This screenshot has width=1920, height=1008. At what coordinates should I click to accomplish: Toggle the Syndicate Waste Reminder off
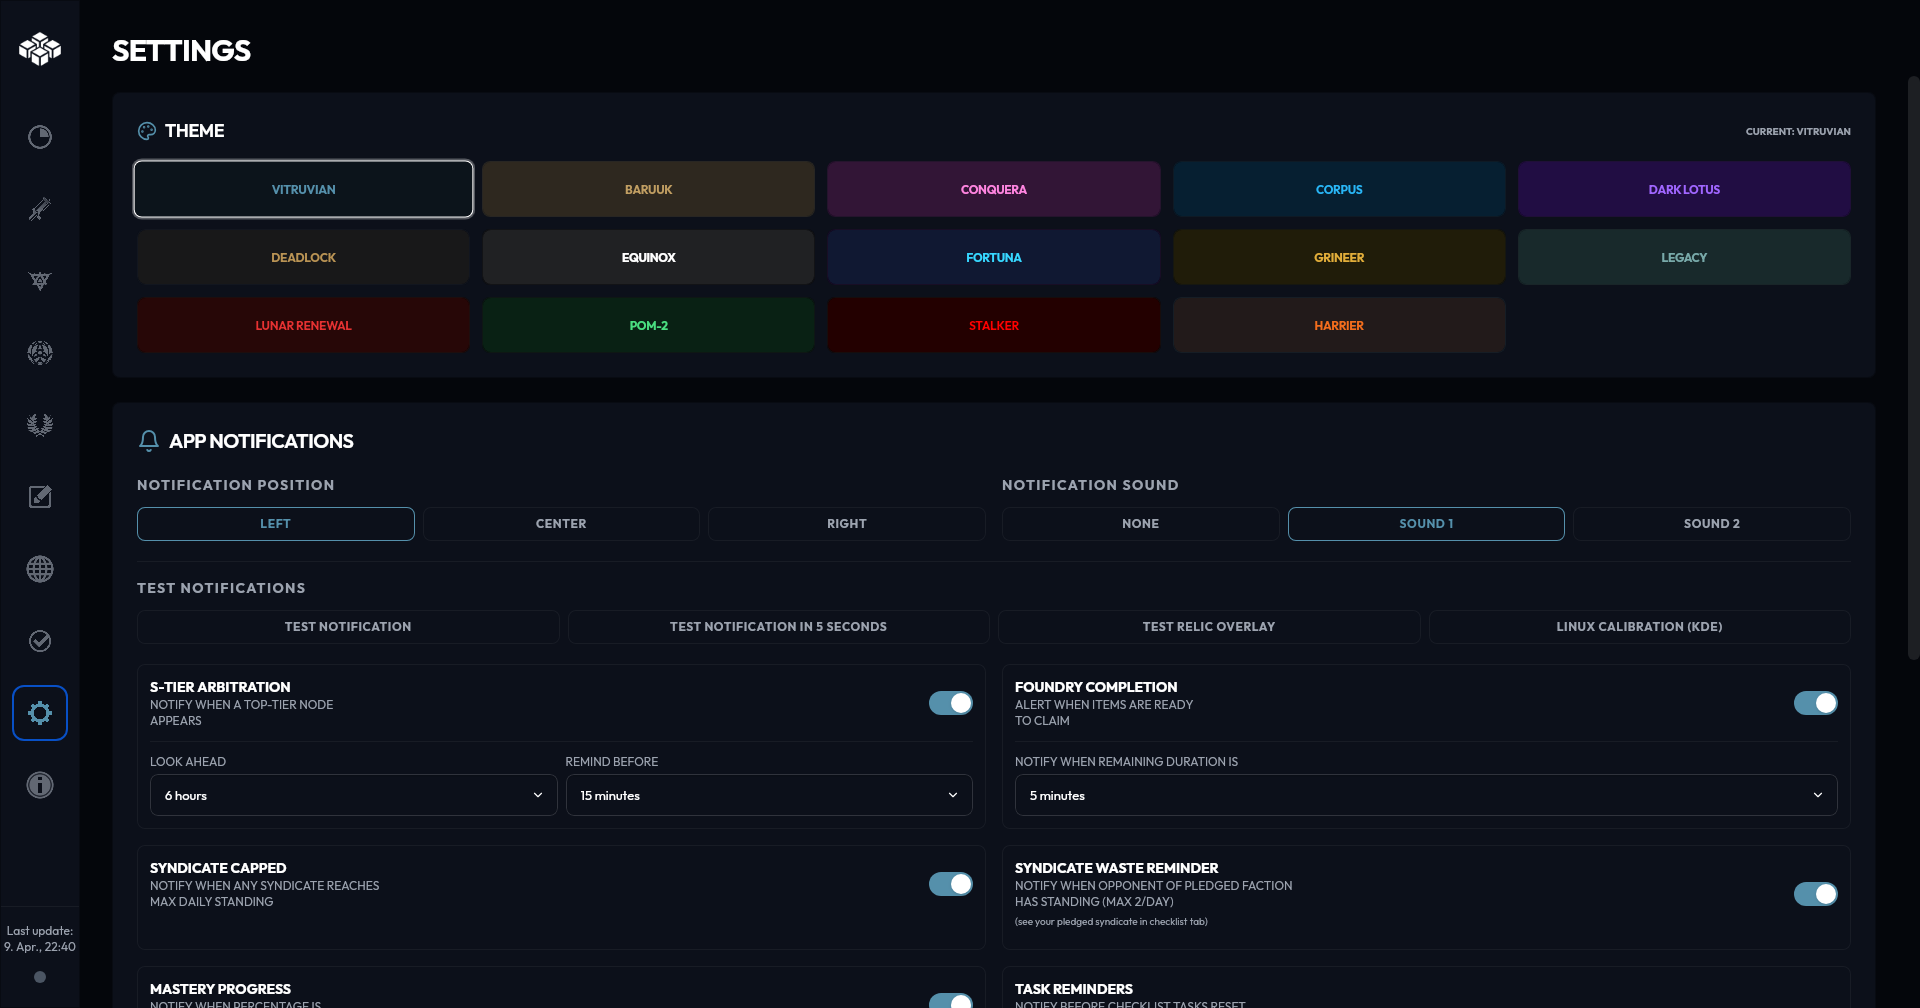[x=1815, y=894]
